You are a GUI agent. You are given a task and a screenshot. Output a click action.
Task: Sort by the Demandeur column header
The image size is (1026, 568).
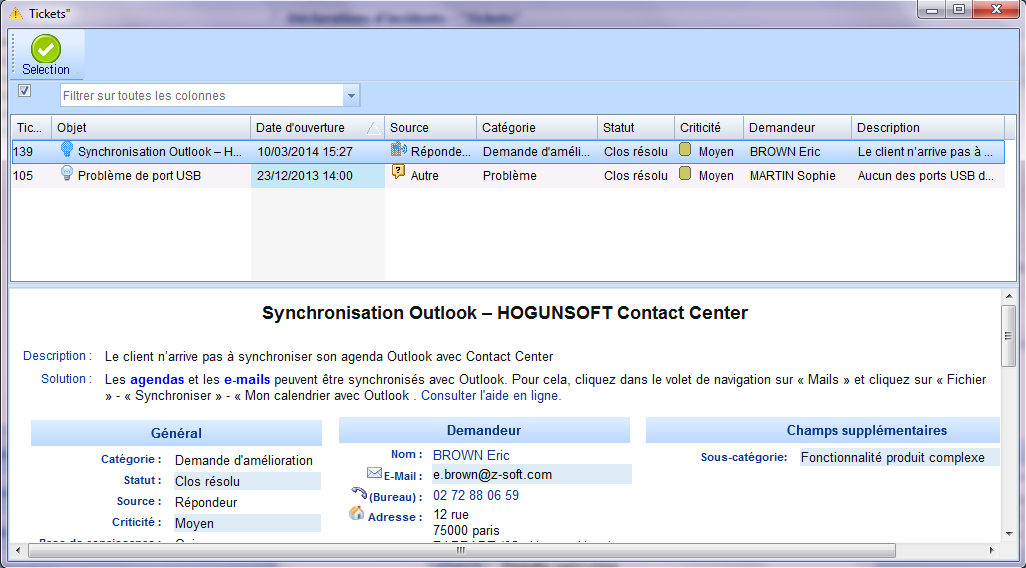click(x=797, y=128)
